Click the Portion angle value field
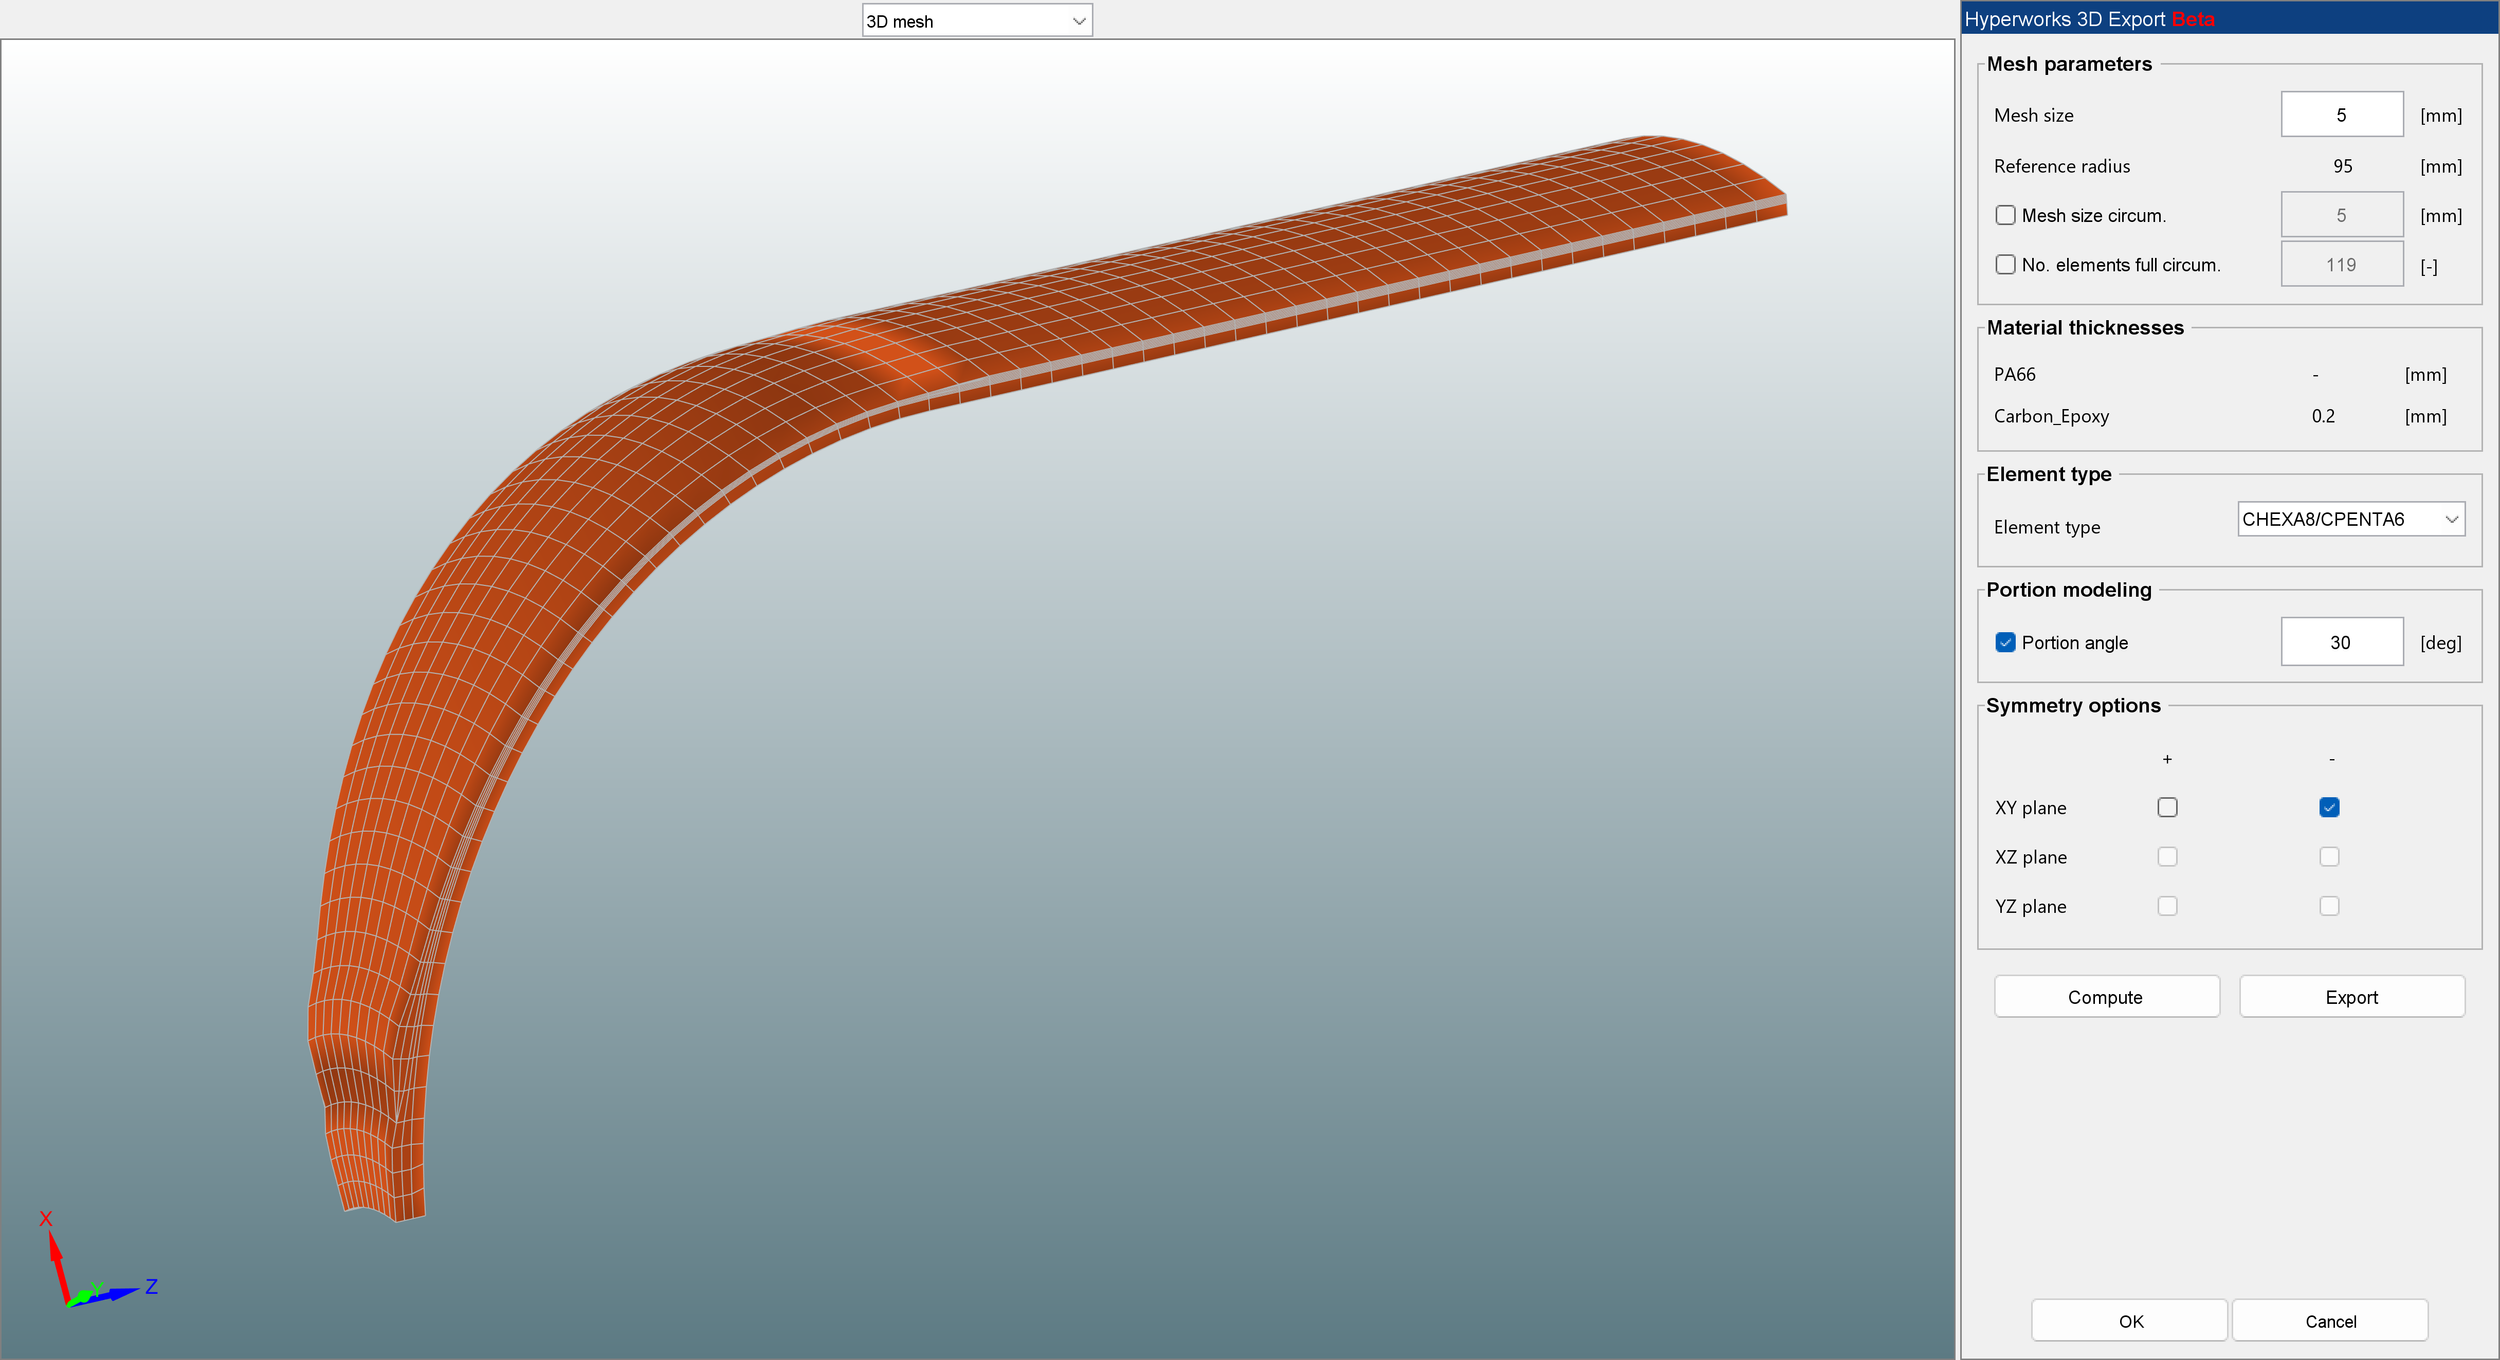Viewport: 2500px width, 1360px height. pos(2341,642)
